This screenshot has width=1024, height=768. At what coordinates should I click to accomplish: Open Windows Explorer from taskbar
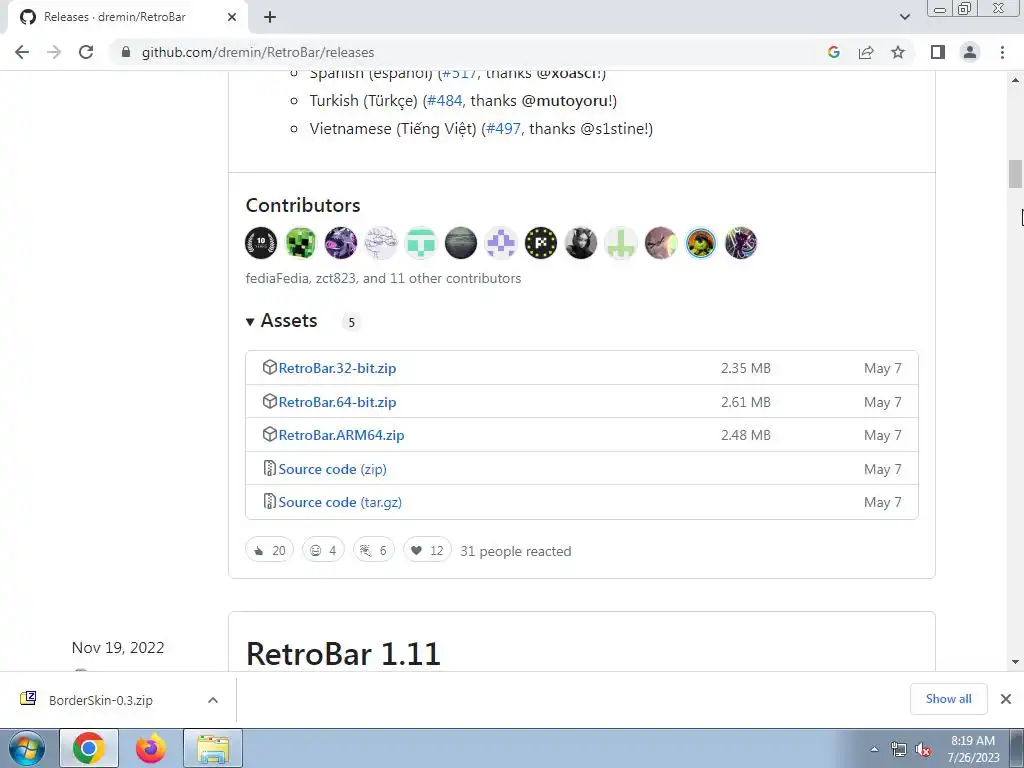213,748
